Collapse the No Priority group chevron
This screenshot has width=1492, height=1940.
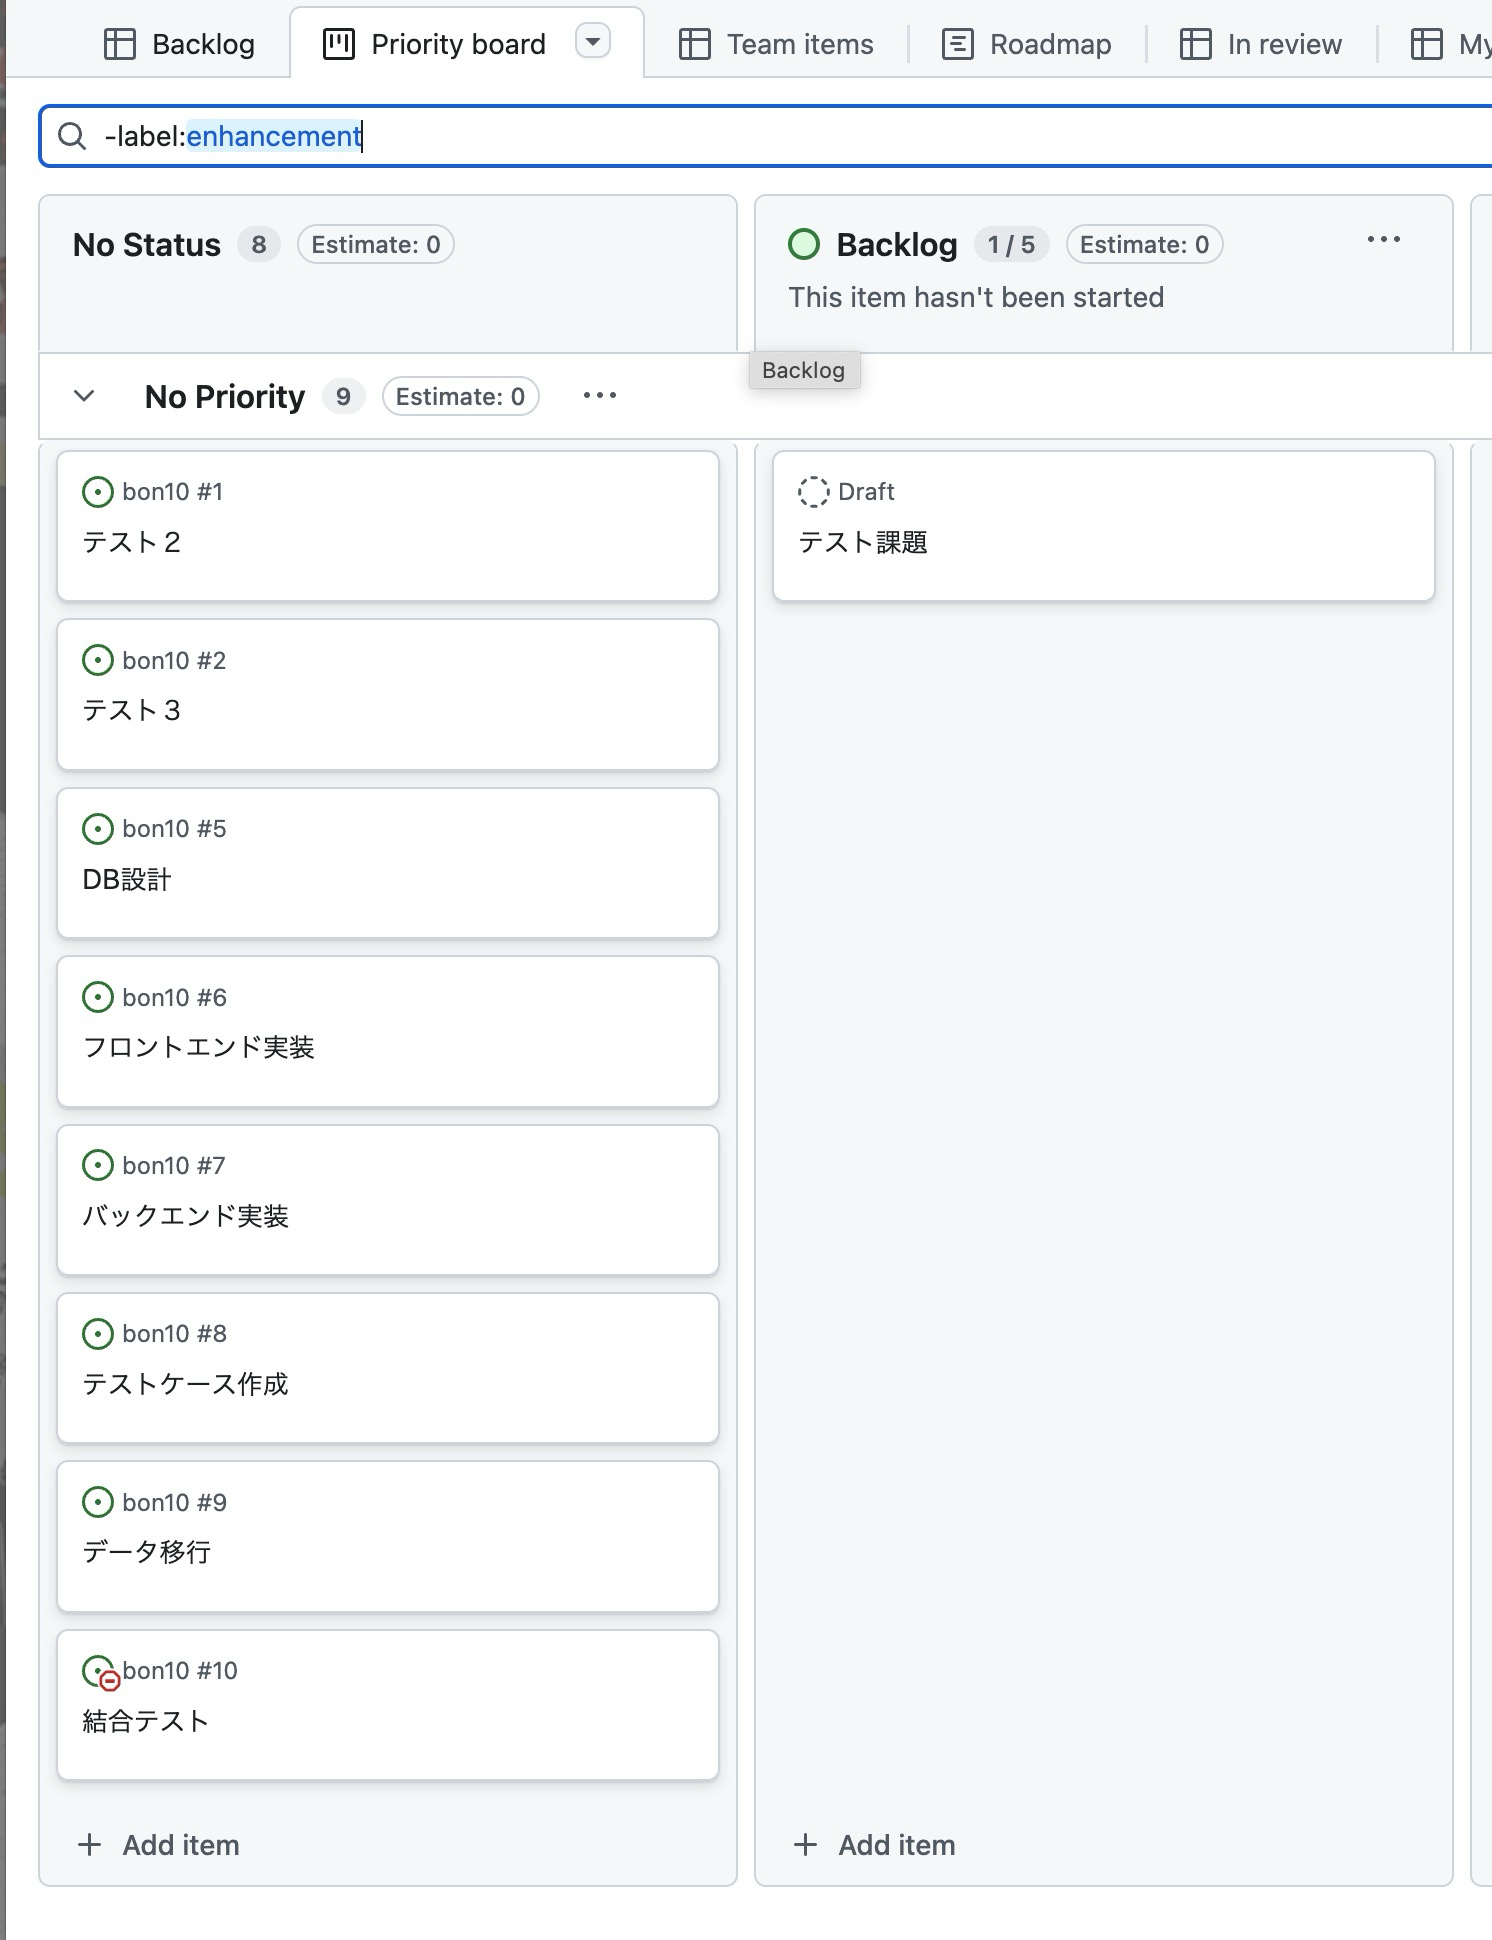(85, 396)
